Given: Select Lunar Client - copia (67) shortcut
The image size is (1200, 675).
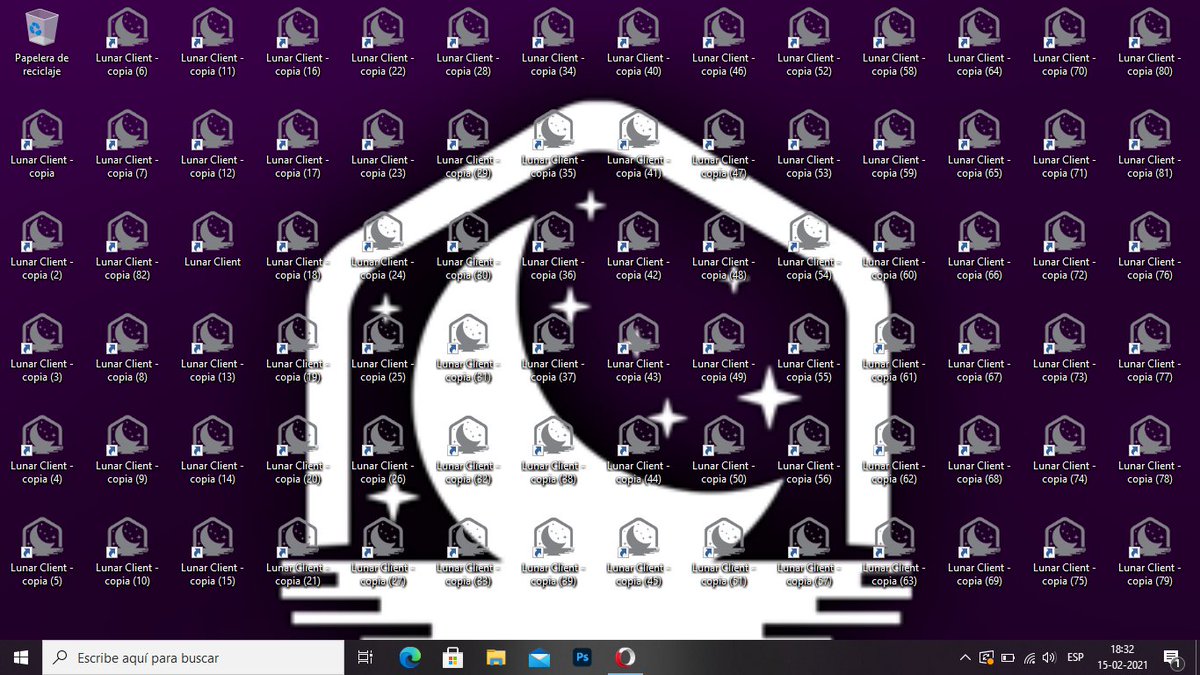Looking at the screenshot, I should pos(979,350).
